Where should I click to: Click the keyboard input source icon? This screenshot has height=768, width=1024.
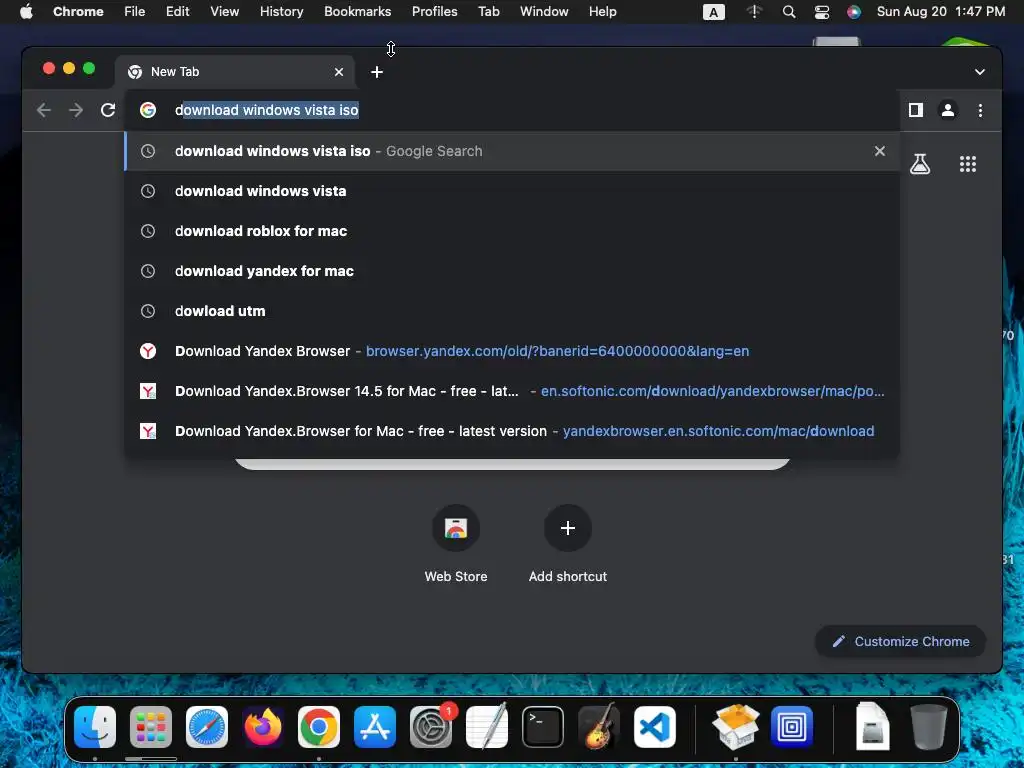point(713,12)
